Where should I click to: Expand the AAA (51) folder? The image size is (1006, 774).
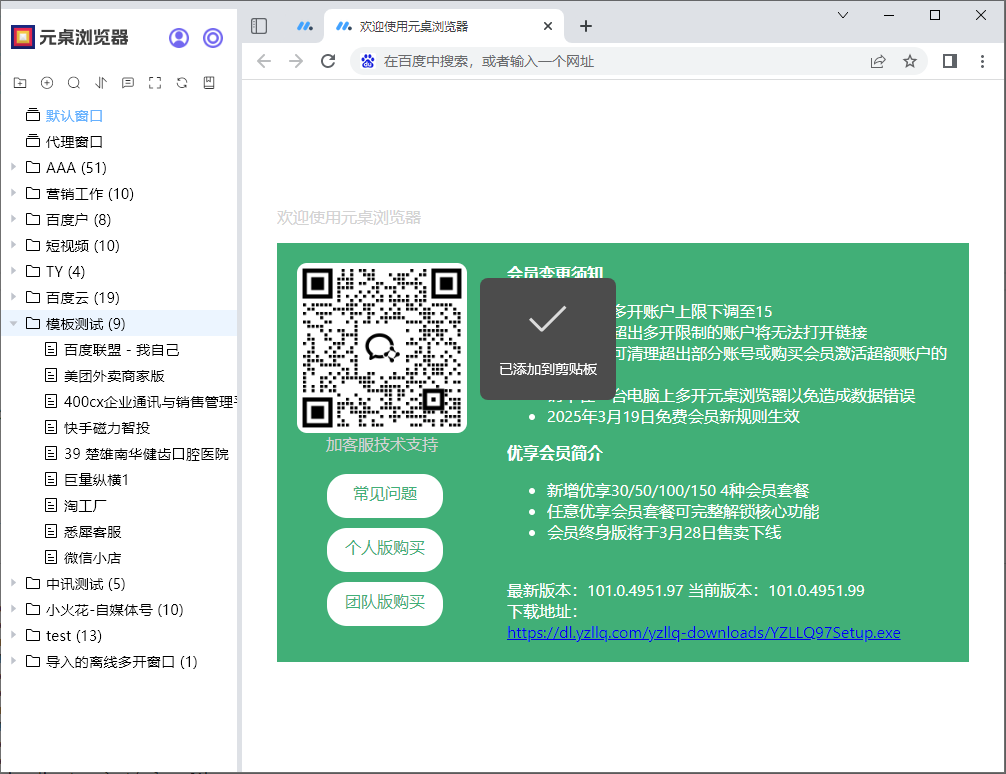pyautogui.click(x=13, y=167)
